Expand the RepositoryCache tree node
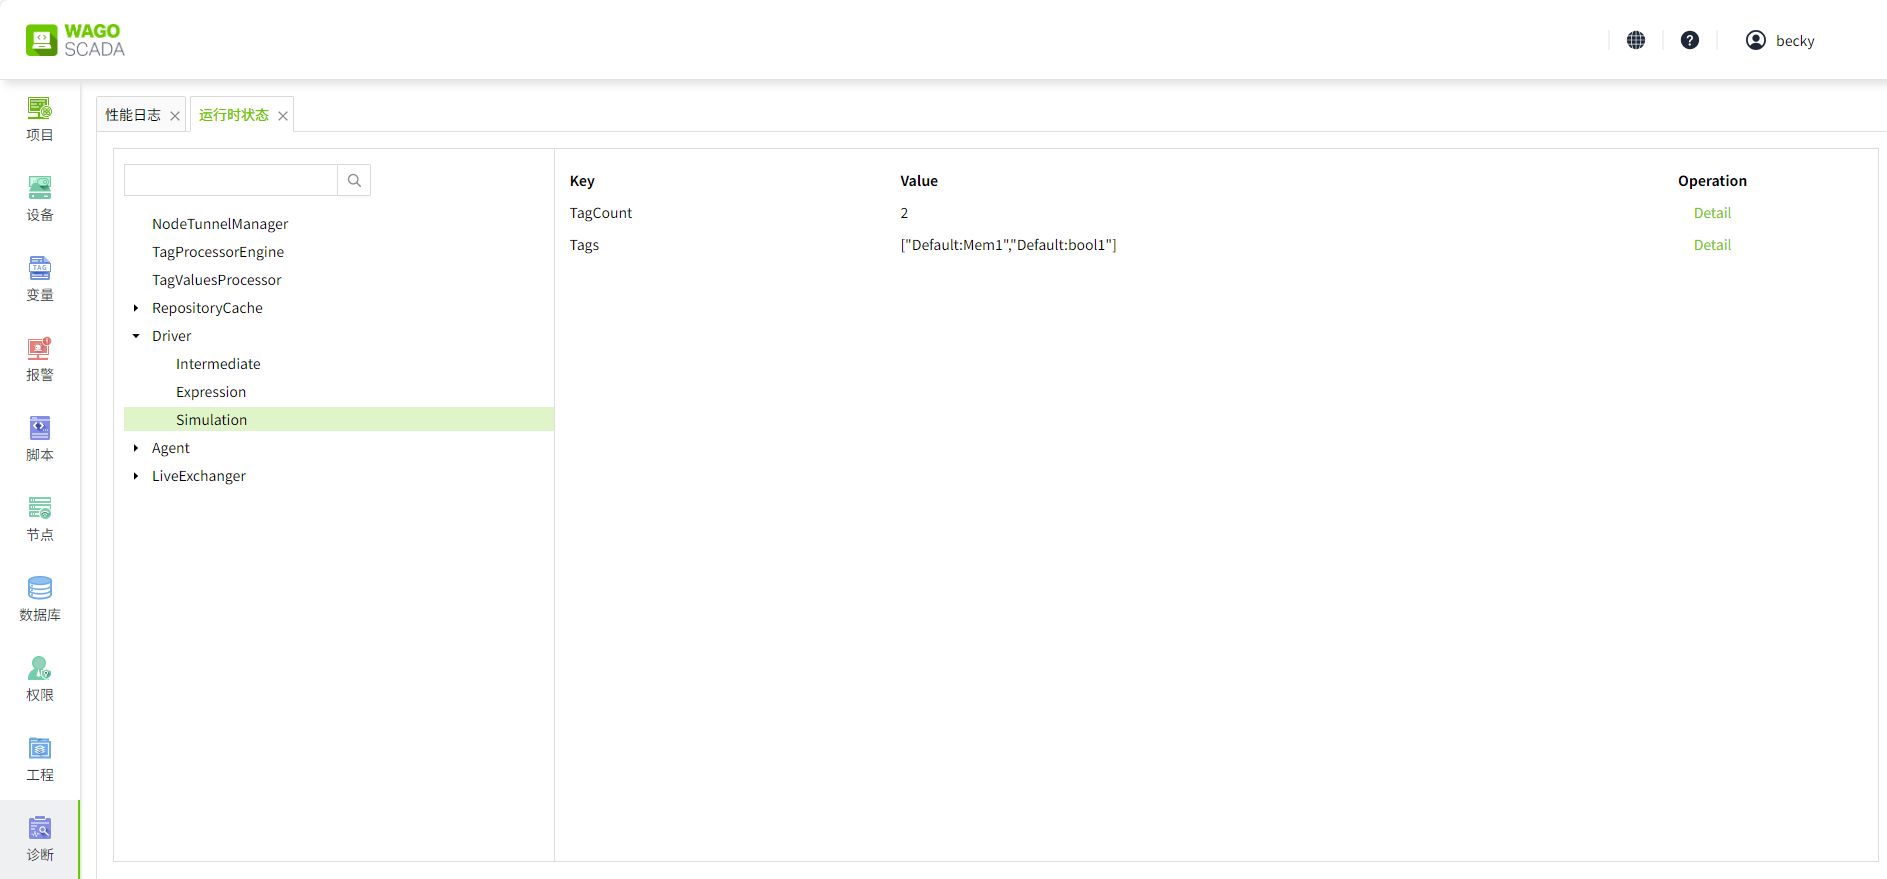This screenshot has width=1887, height=879. coord(136,308)
